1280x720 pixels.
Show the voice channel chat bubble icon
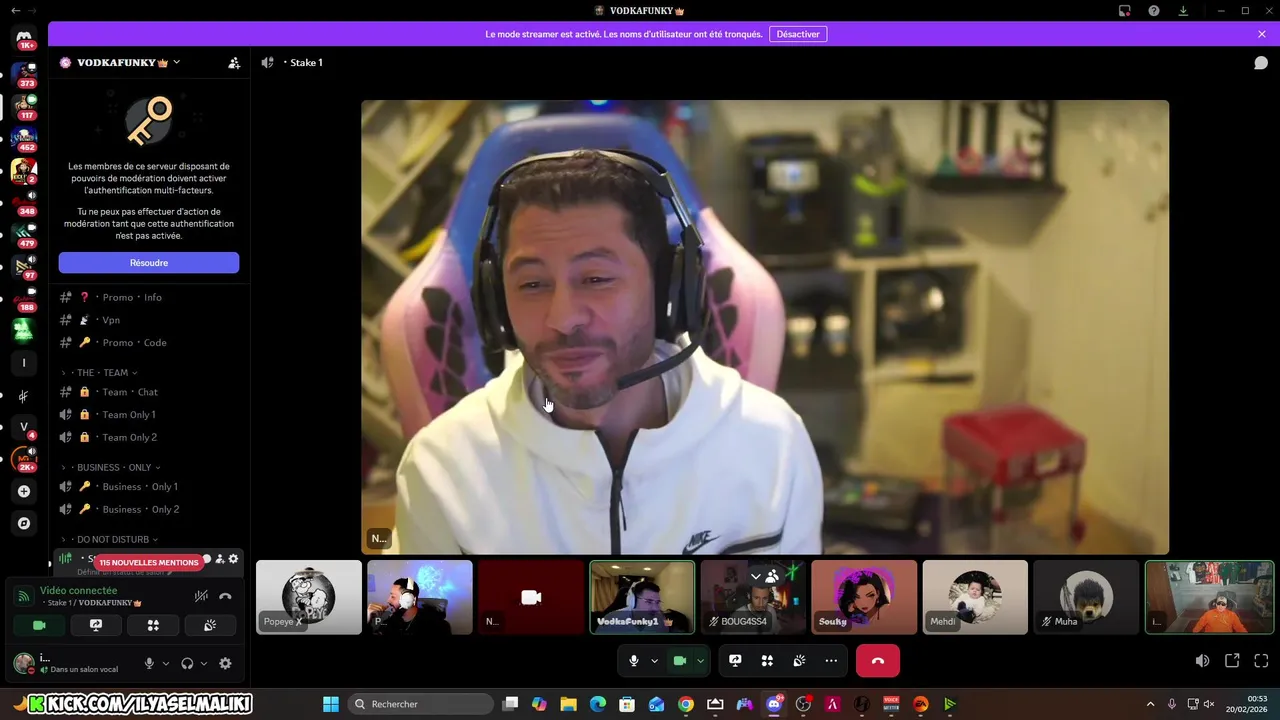(x=1261, y=62)
